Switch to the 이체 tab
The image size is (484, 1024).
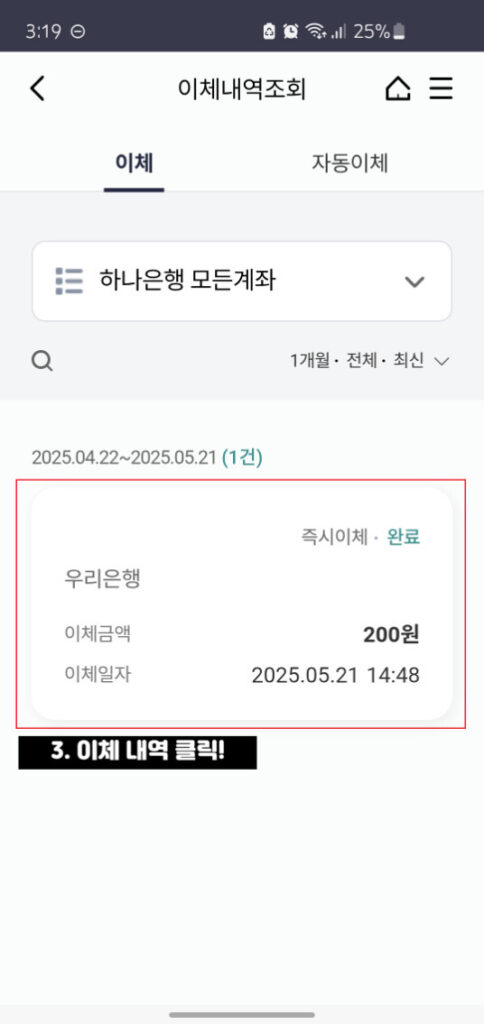[134, 163]
